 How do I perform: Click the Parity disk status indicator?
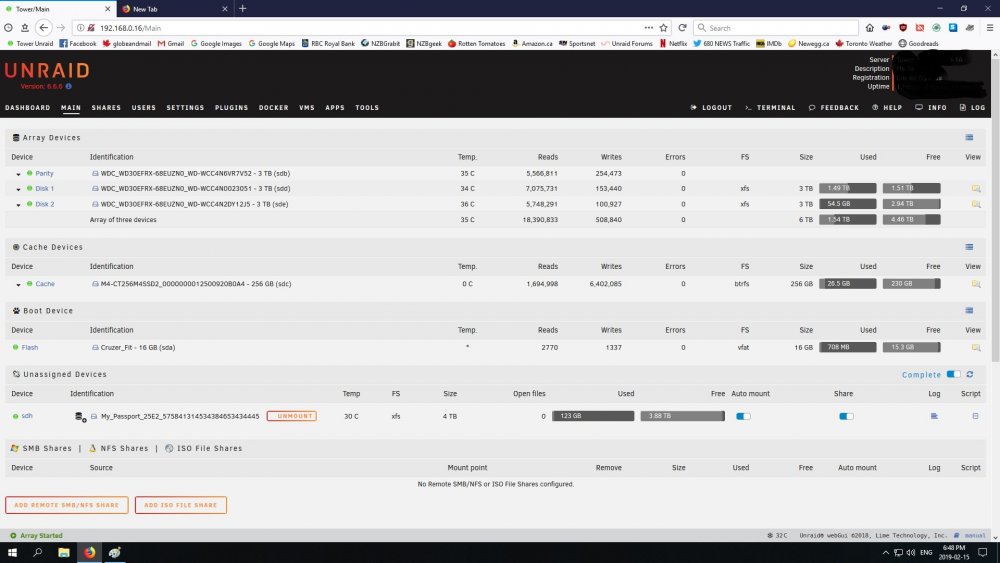tap(29, 173)
